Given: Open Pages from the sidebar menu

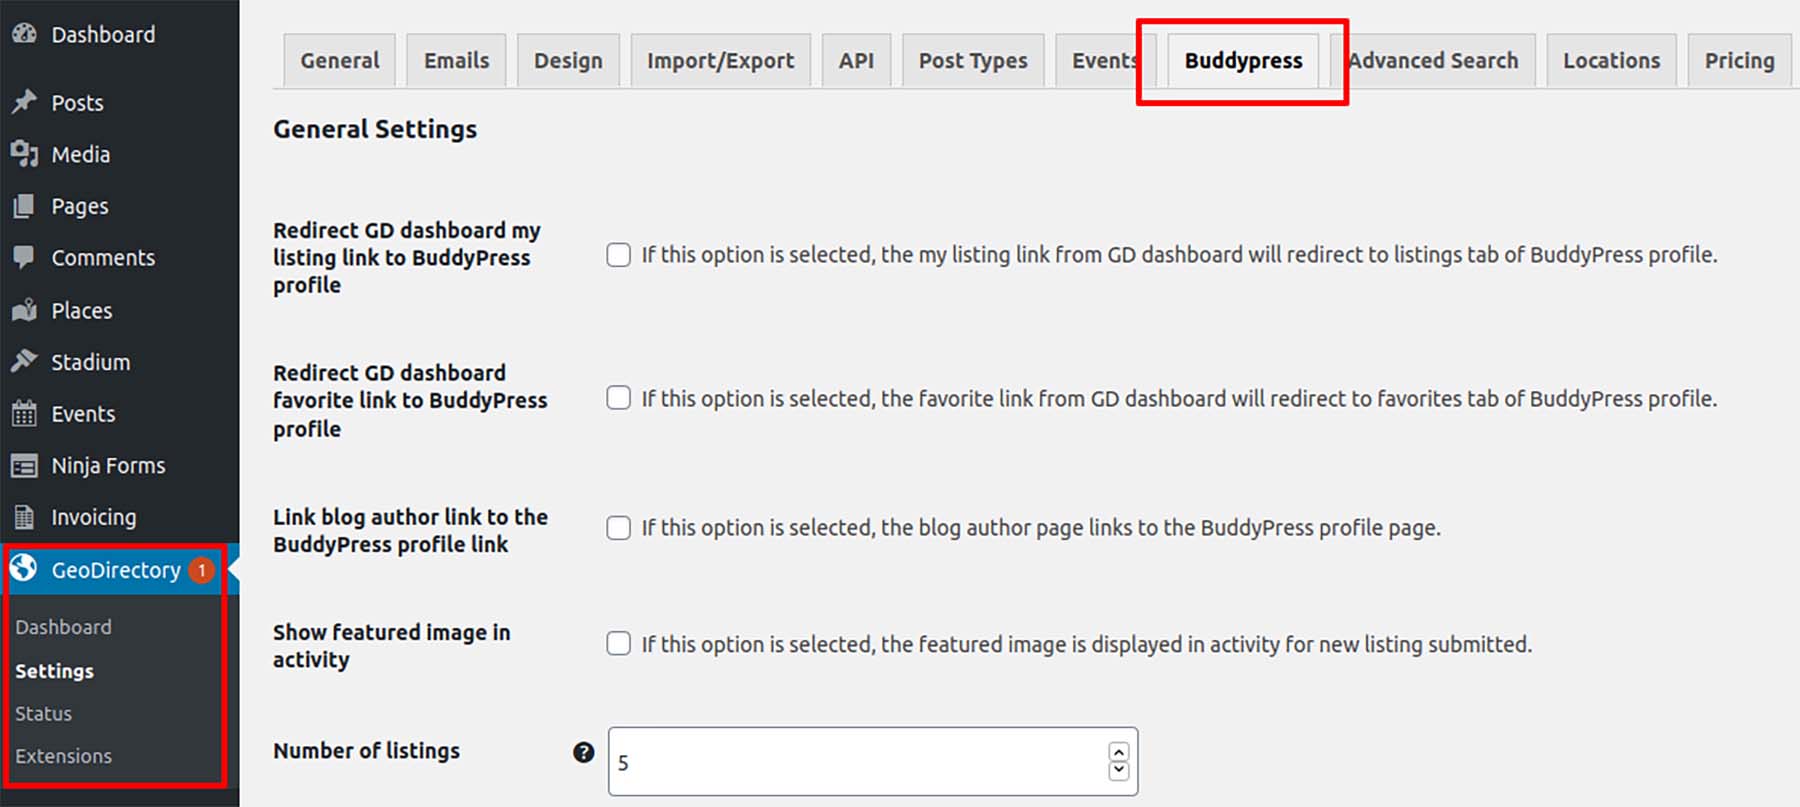Looking at the screenshot, I should [x=80, y=207].
